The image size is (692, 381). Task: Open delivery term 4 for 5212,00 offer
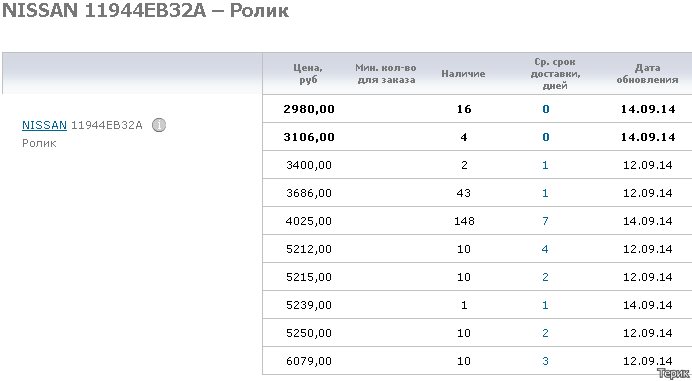pyautogui.click(x=545, y=249)
